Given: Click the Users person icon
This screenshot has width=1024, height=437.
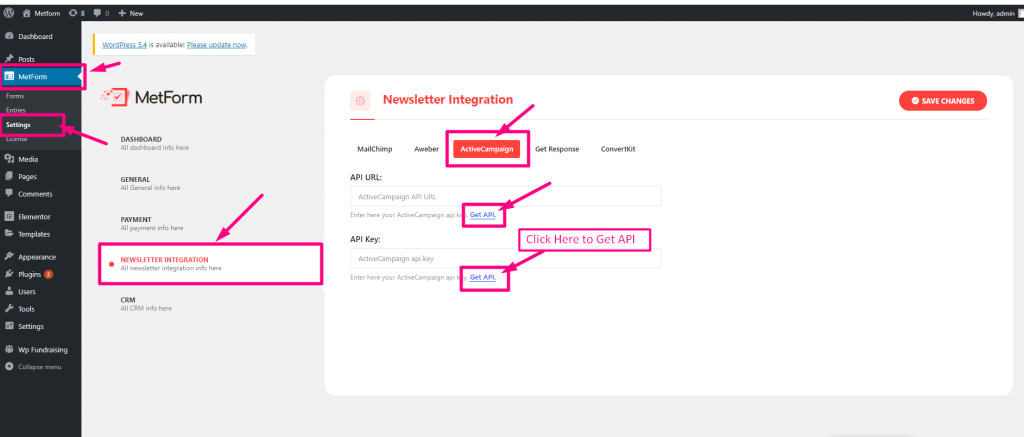Looking at the screenshot, I should click(x=9, y=291).
